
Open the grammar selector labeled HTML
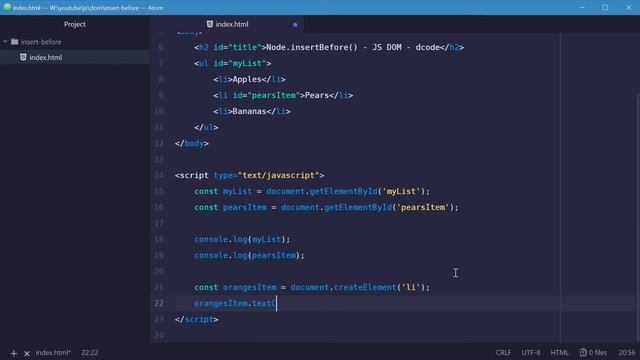[559, 353]
